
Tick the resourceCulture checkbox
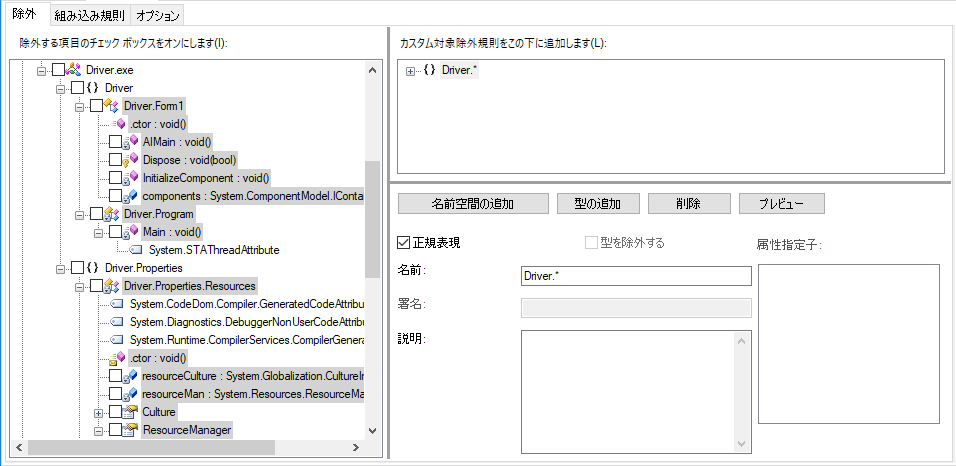115,376
